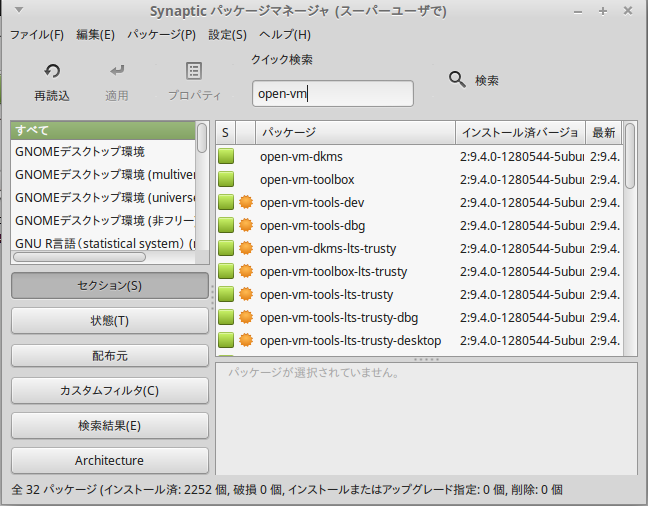The image size is (648, 506).
Task: Click the Architecture button
Action: [x=110, y=461]
